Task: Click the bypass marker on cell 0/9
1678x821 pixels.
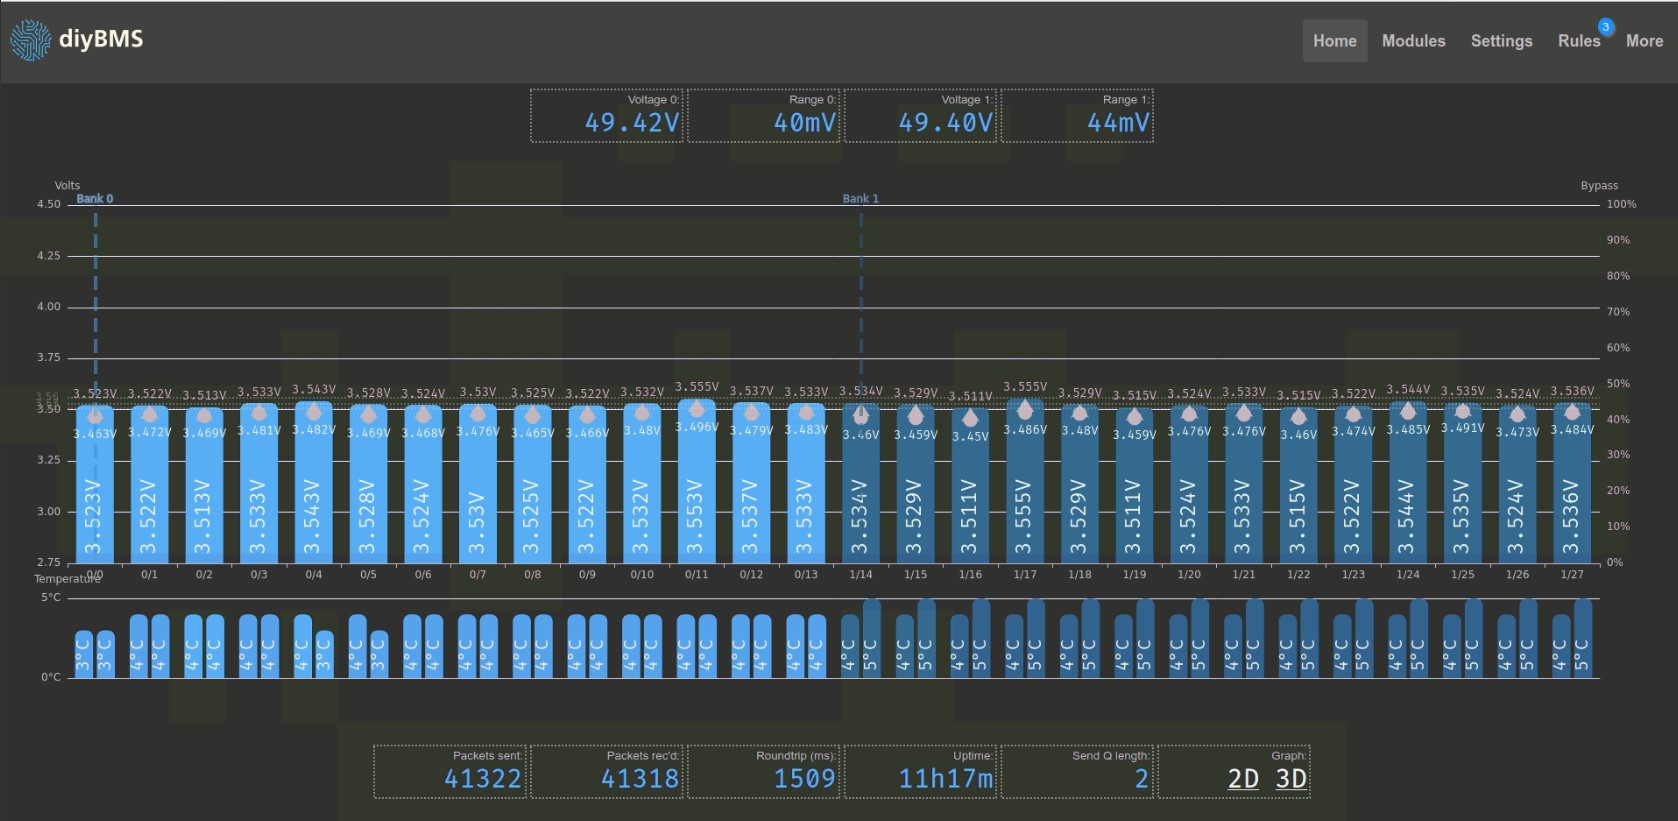Action: (x=587, y=415)
